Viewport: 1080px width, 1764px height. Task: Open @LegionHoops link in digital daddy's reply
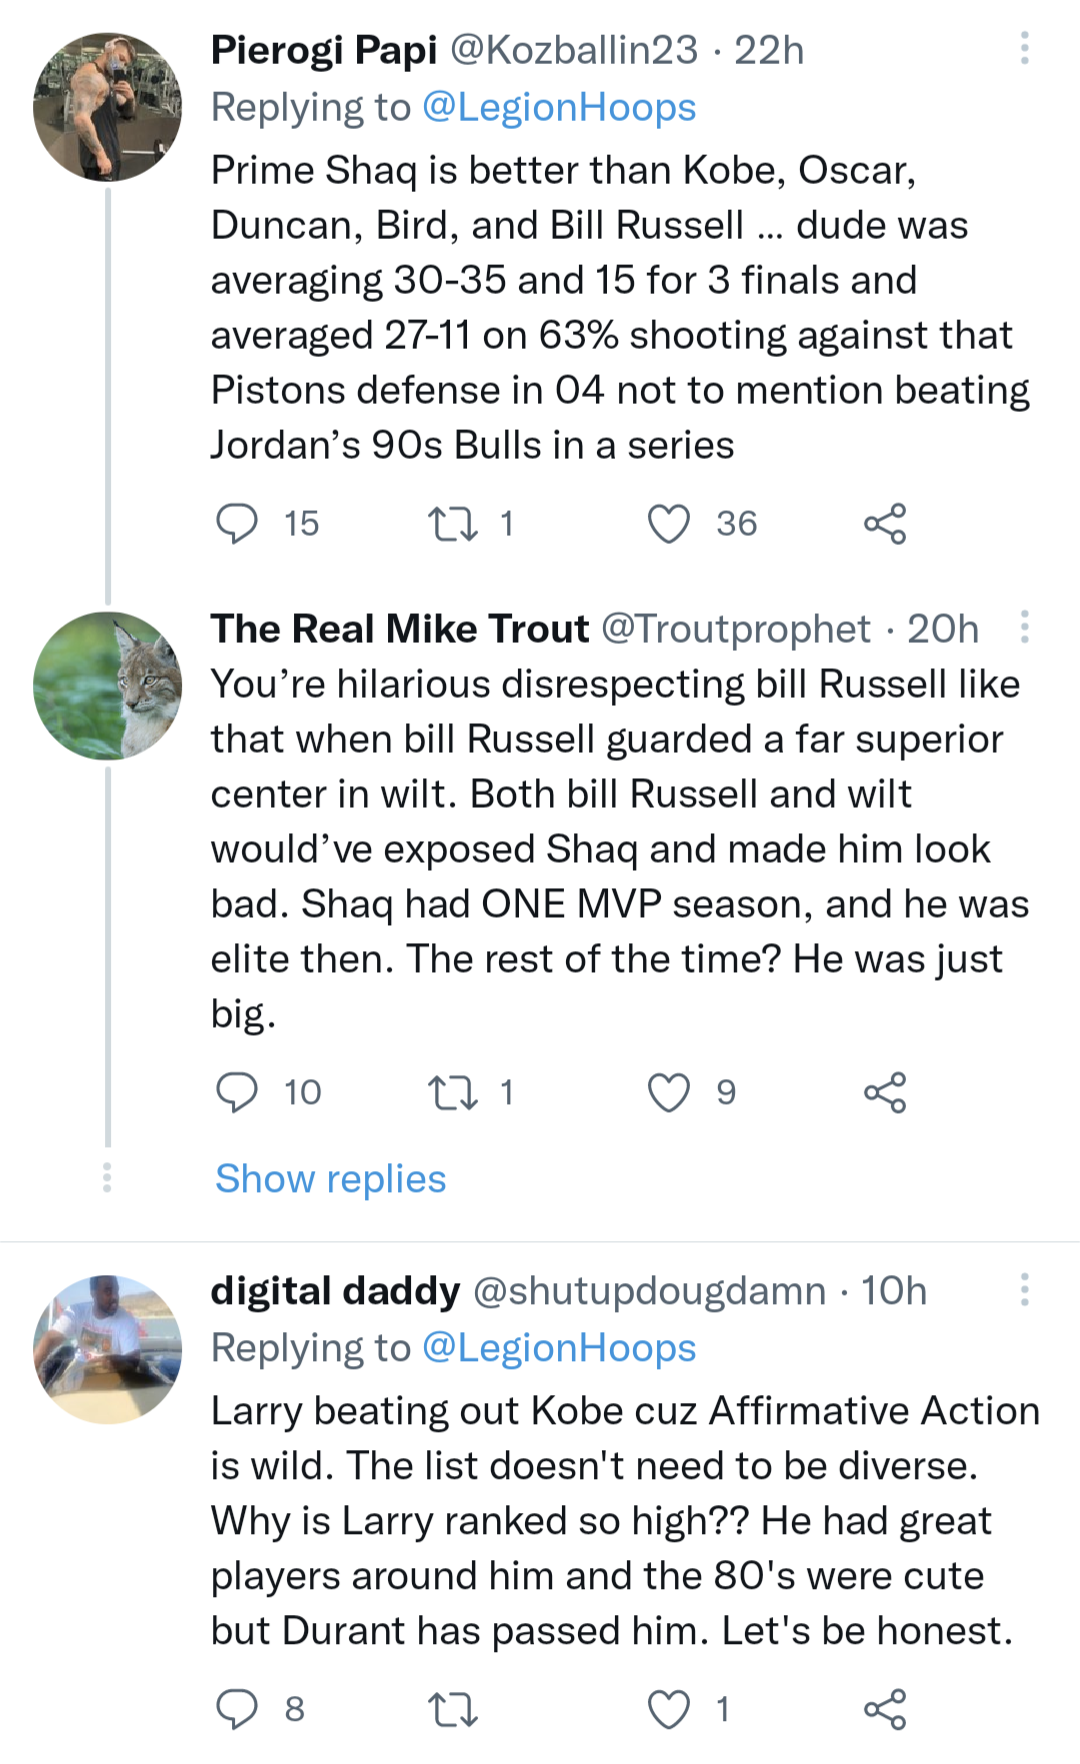[559, 1348]
